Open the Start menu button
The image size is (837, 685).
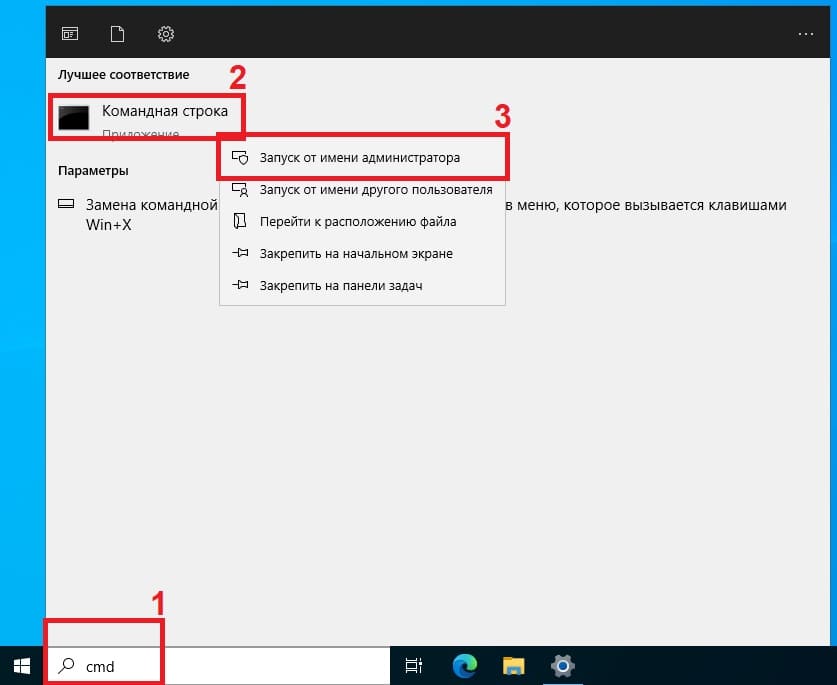pos(20,665)
